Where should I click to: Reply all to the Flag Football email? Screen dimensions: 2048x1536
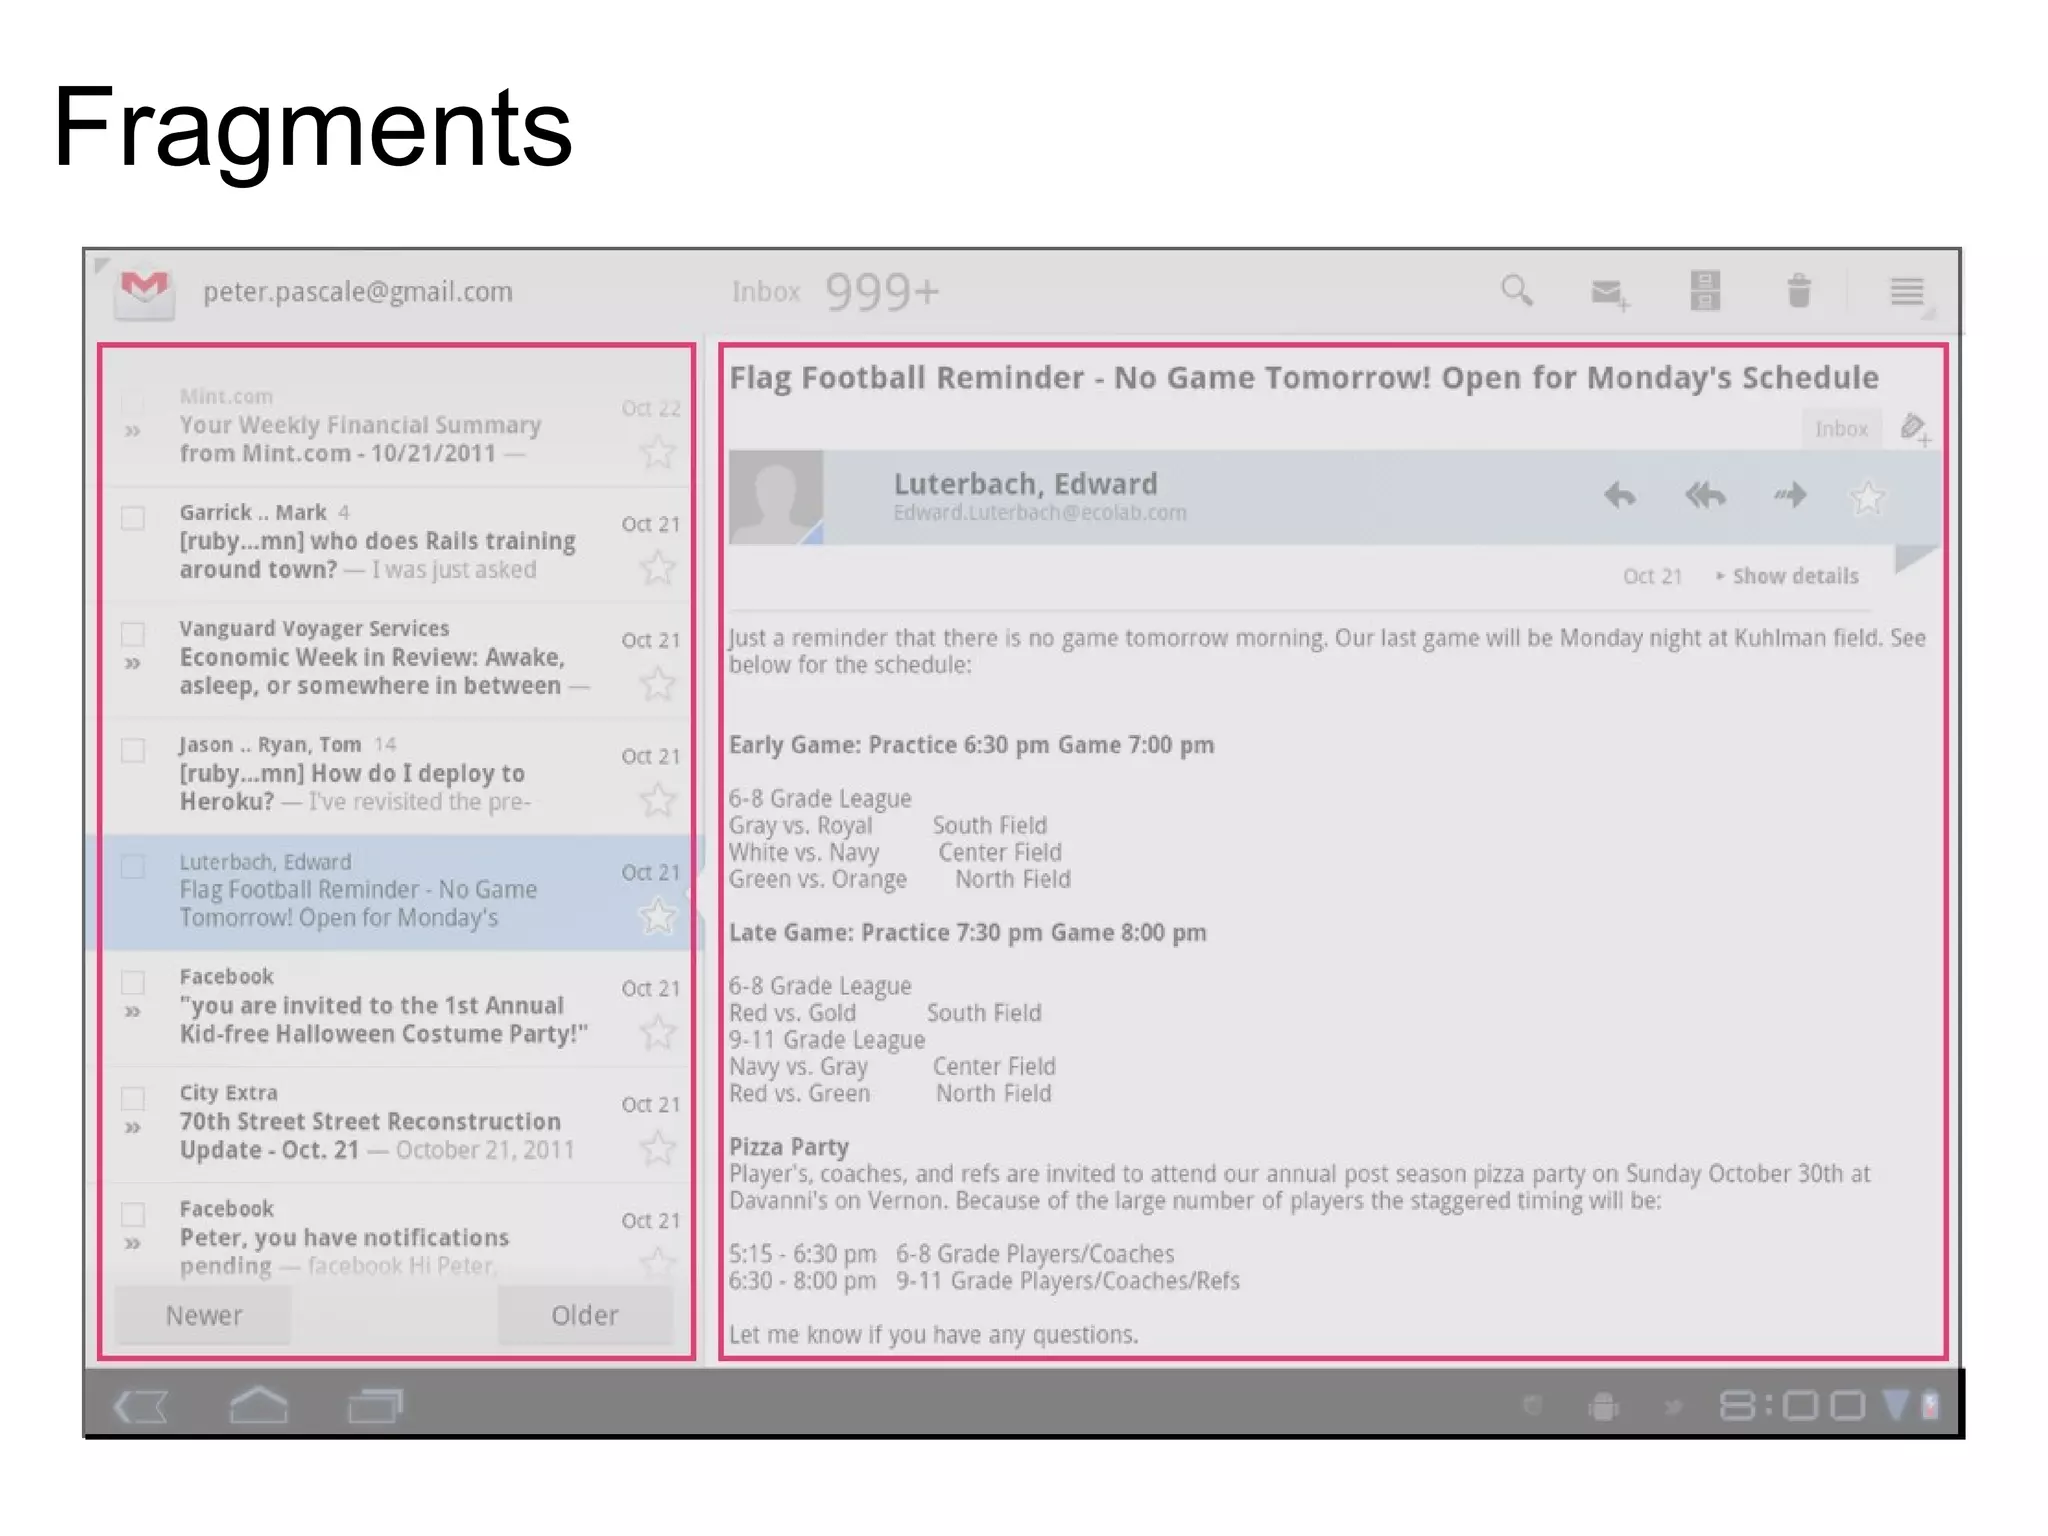[x=1705, y=495]
